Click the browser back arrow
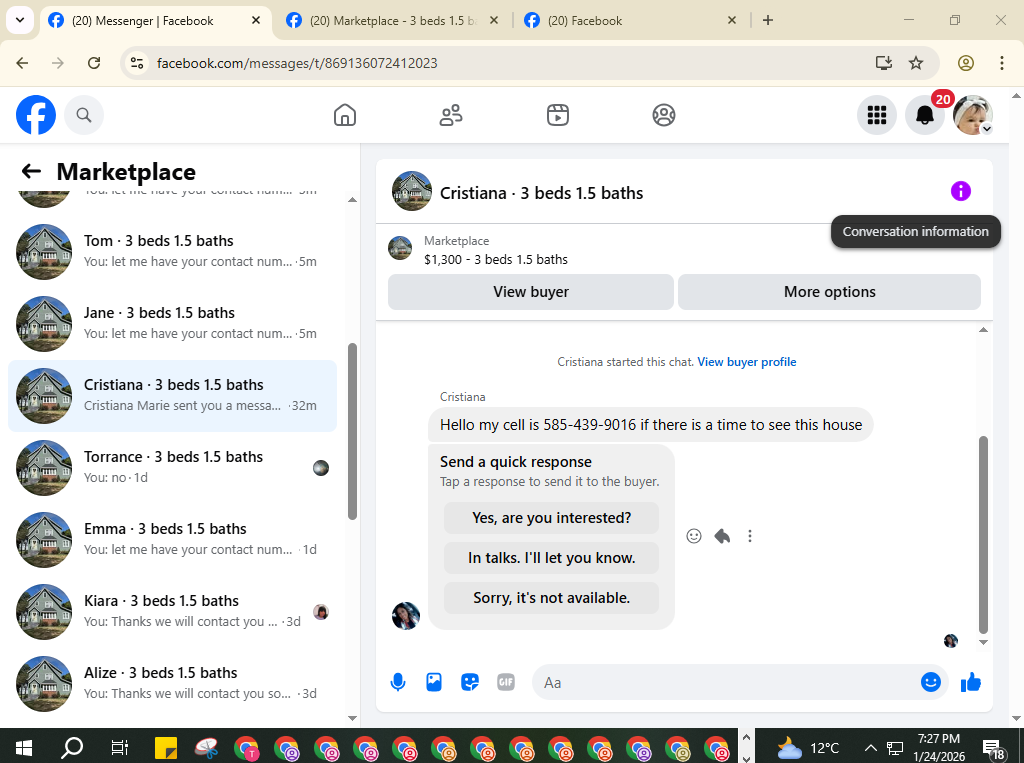Image resolution: width=1024 pixels, height=763 pixels. pyautogui.click(x=22, y=63)
